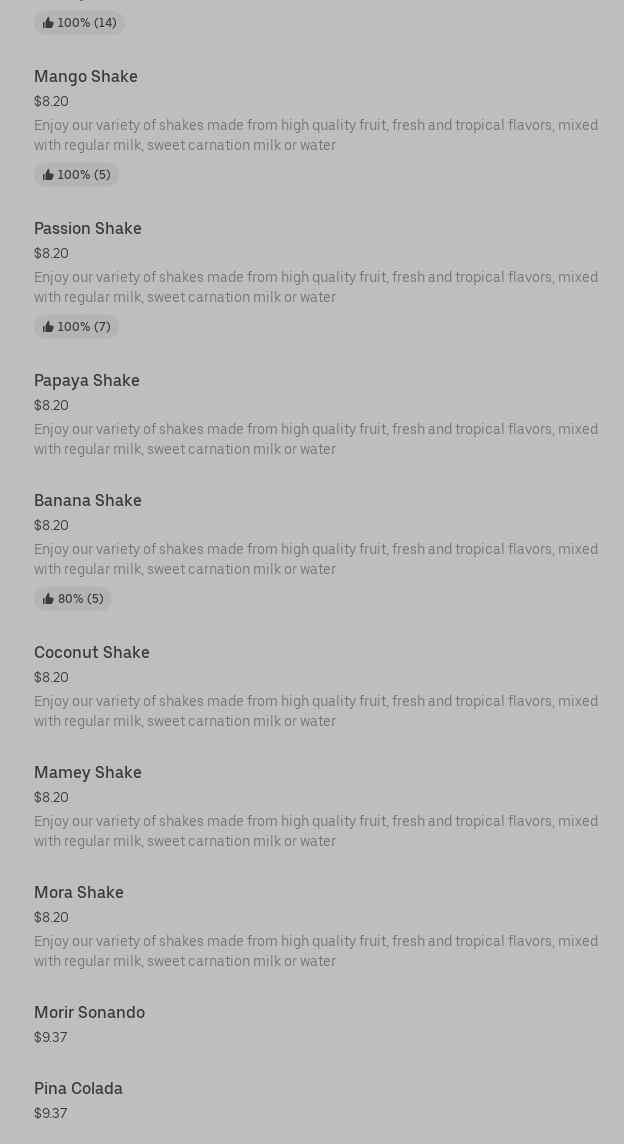Choose the Papaya Shake title
The image size is (624, 1144).
pos(87,380)
